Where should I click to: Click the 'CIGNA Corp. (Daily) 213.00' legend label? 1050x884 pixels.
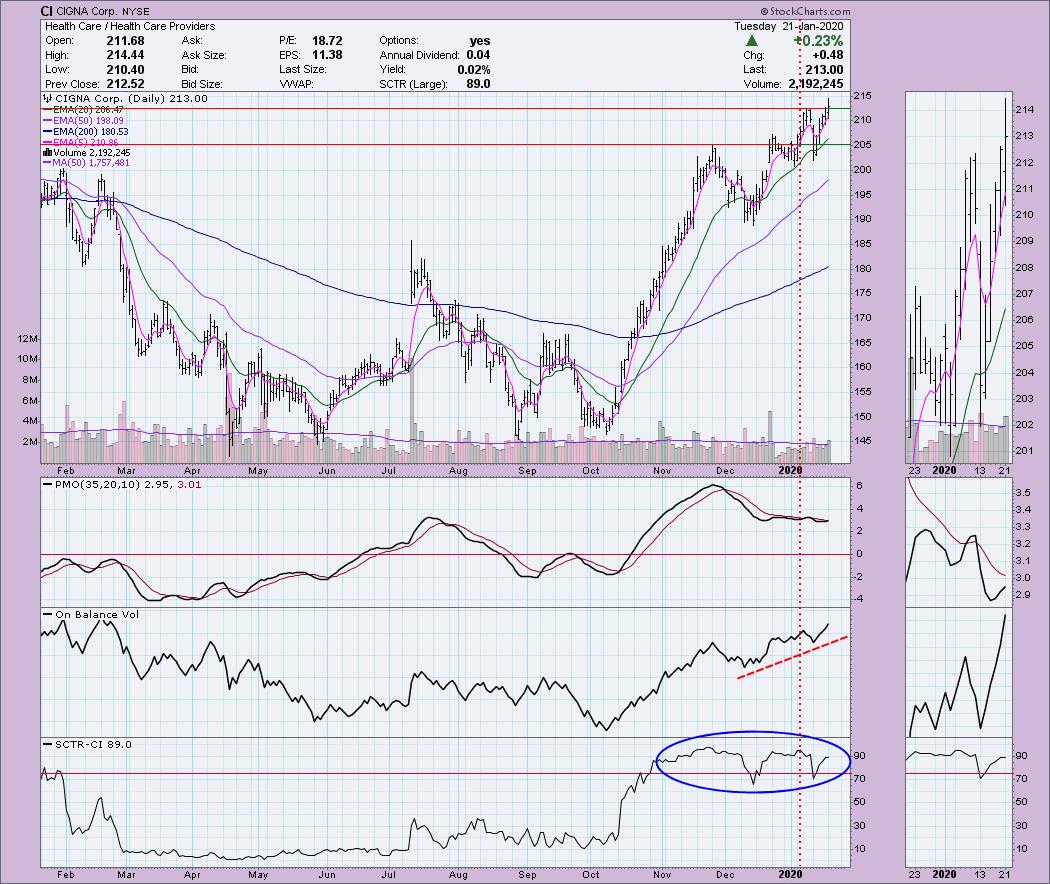click(131, 98)
